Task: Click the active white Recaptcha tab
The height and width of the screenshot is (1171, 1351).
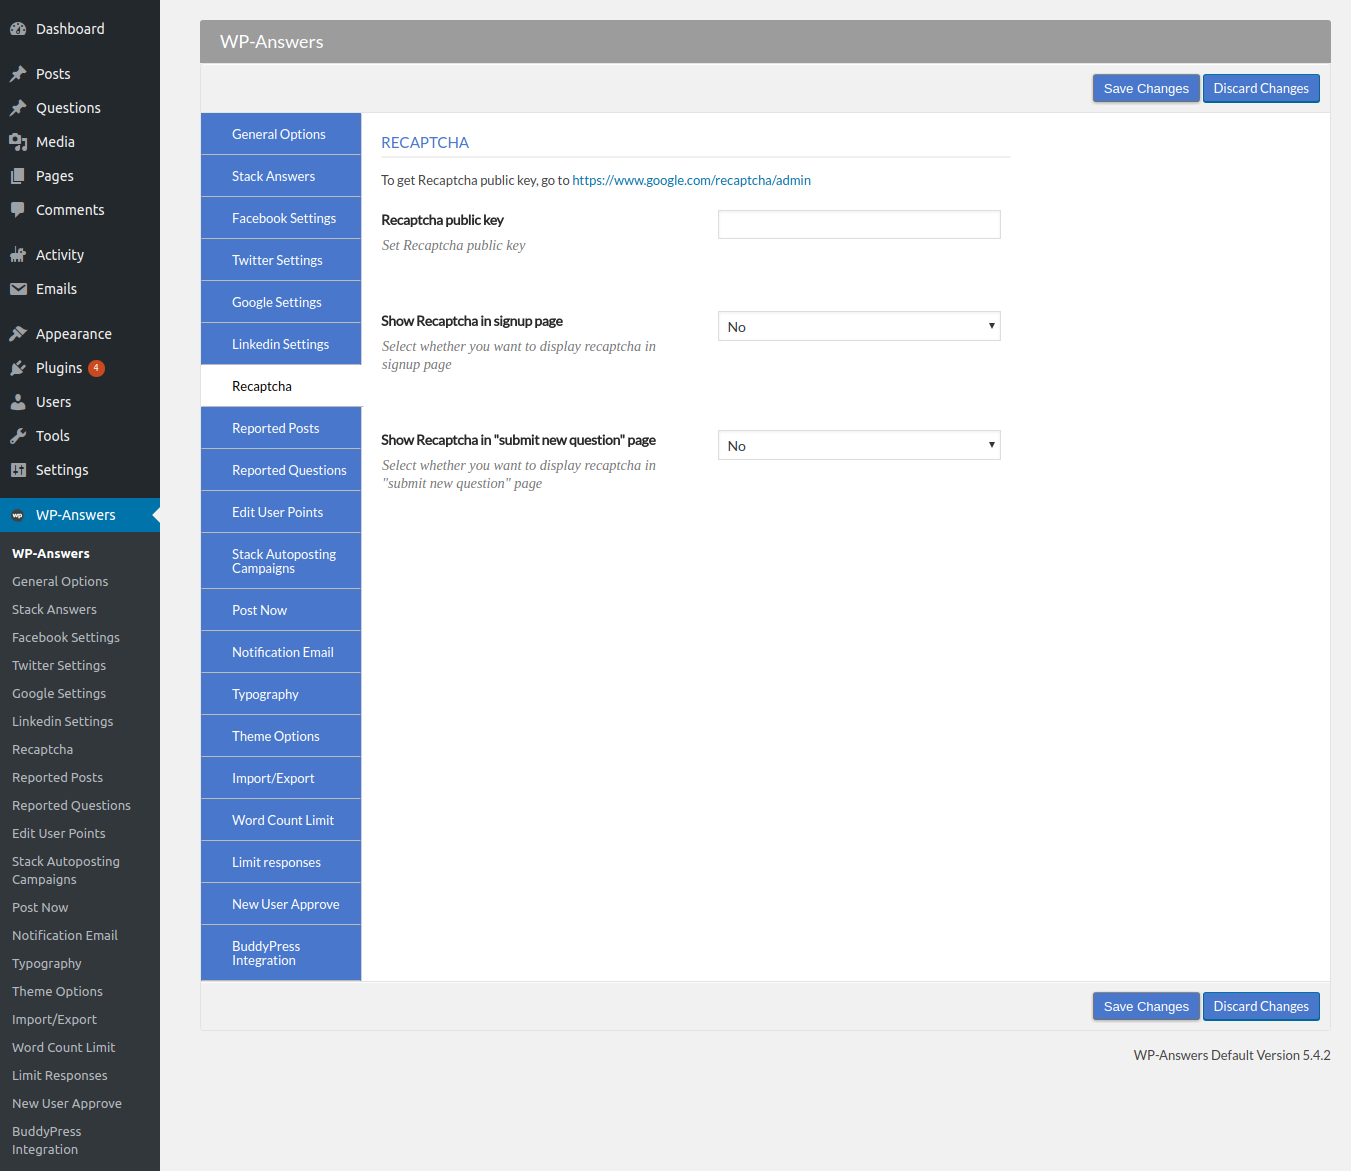Action: tap(281, 386)
